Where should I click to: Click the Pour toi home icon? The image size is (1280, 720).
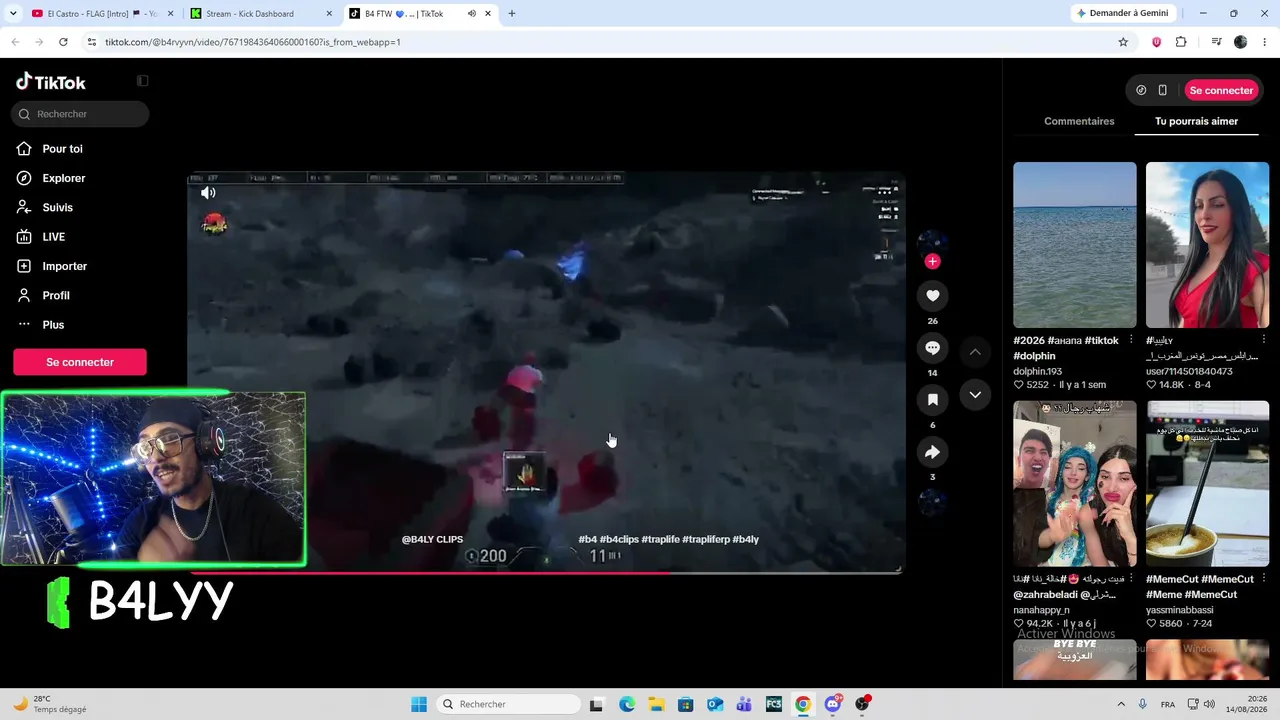click(x=24, y=149)
